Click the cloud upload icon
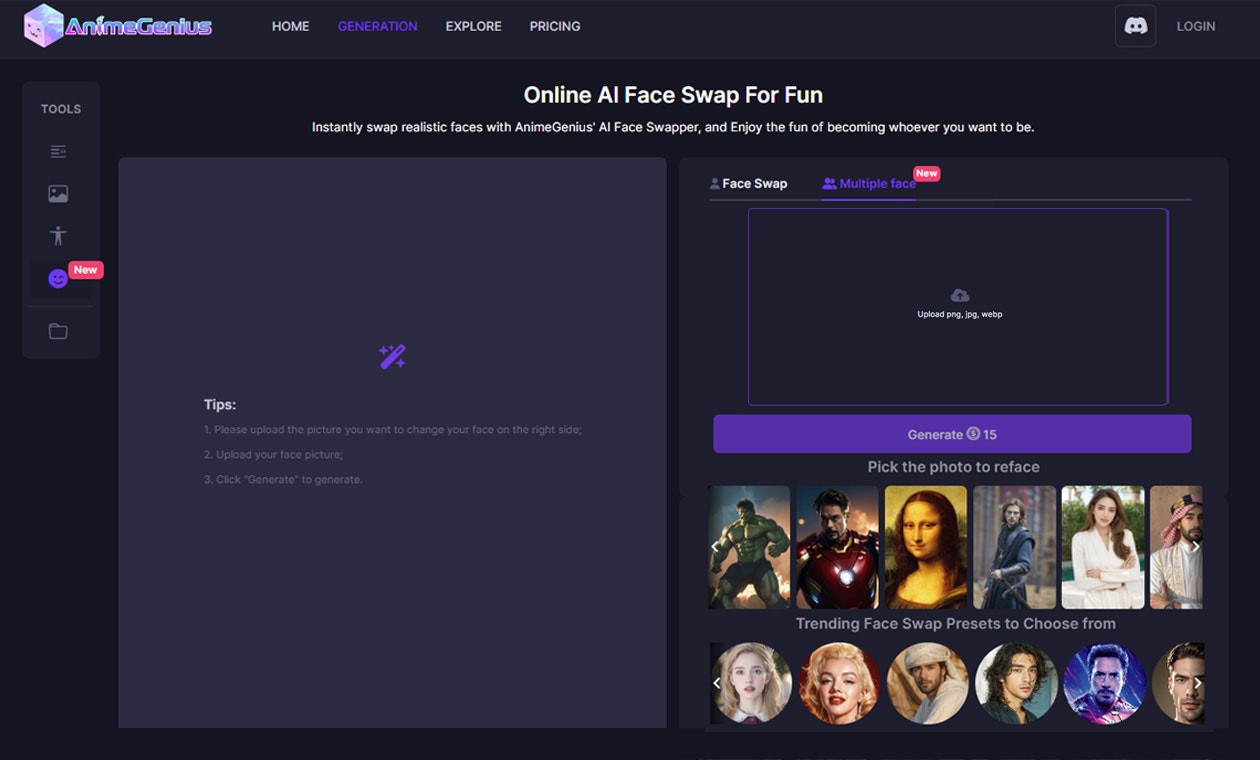1260x760 pixels. 959,295
